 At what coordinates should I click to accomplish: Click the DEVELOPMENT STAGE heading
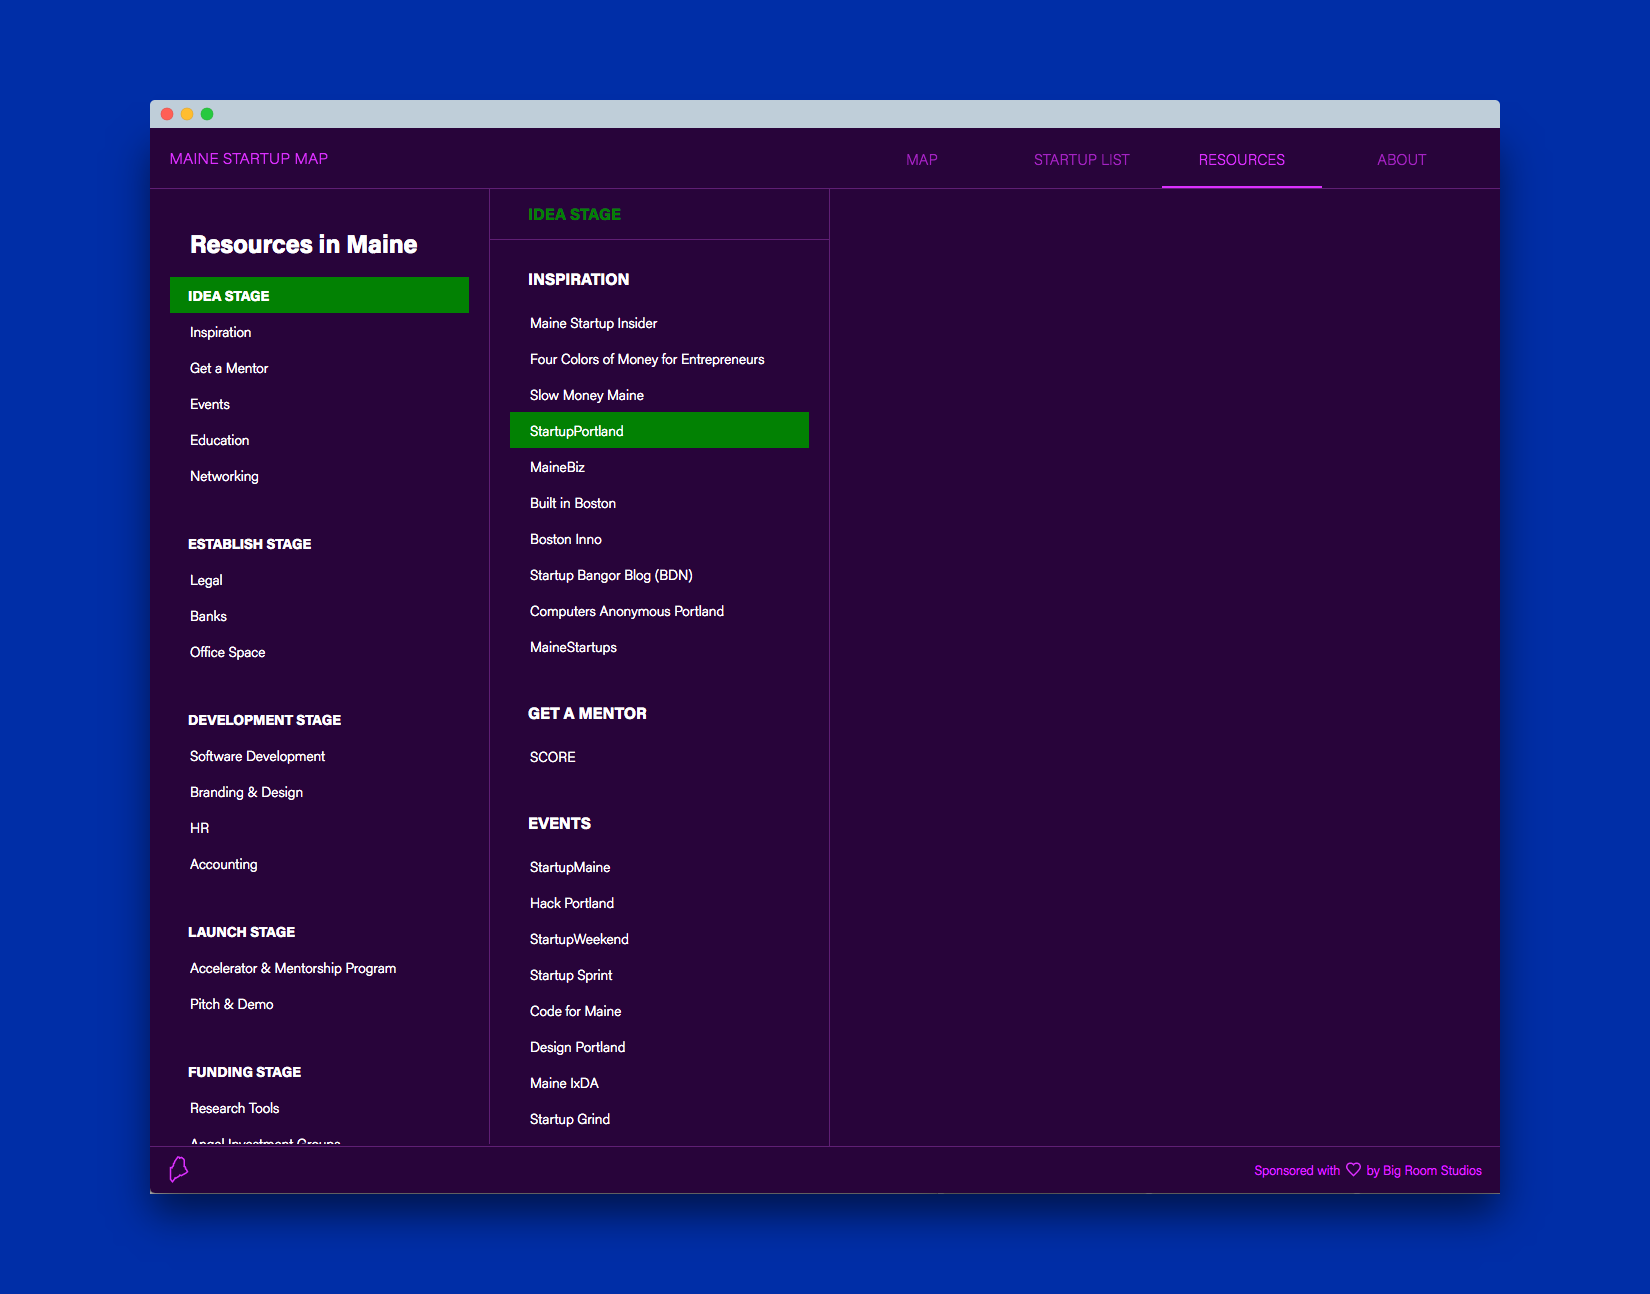(265, 720)
